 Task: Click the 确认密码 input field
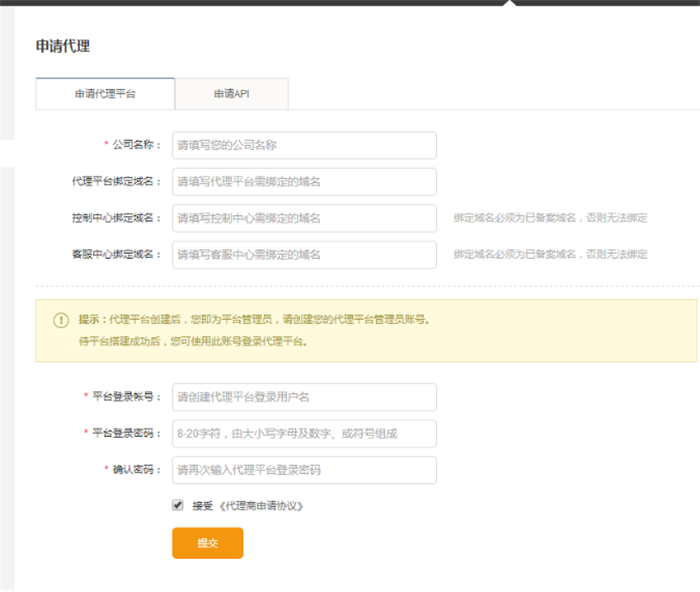(x=304, y=470)
